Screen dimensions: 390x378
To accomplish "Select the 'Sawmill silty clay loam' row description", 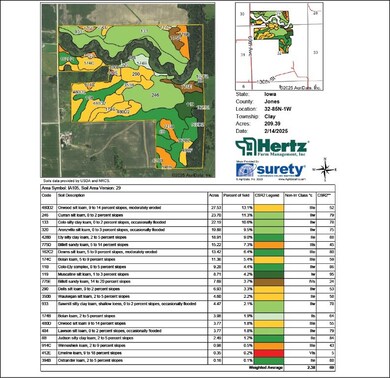I will pyautogui.click(x=127, y=304).
